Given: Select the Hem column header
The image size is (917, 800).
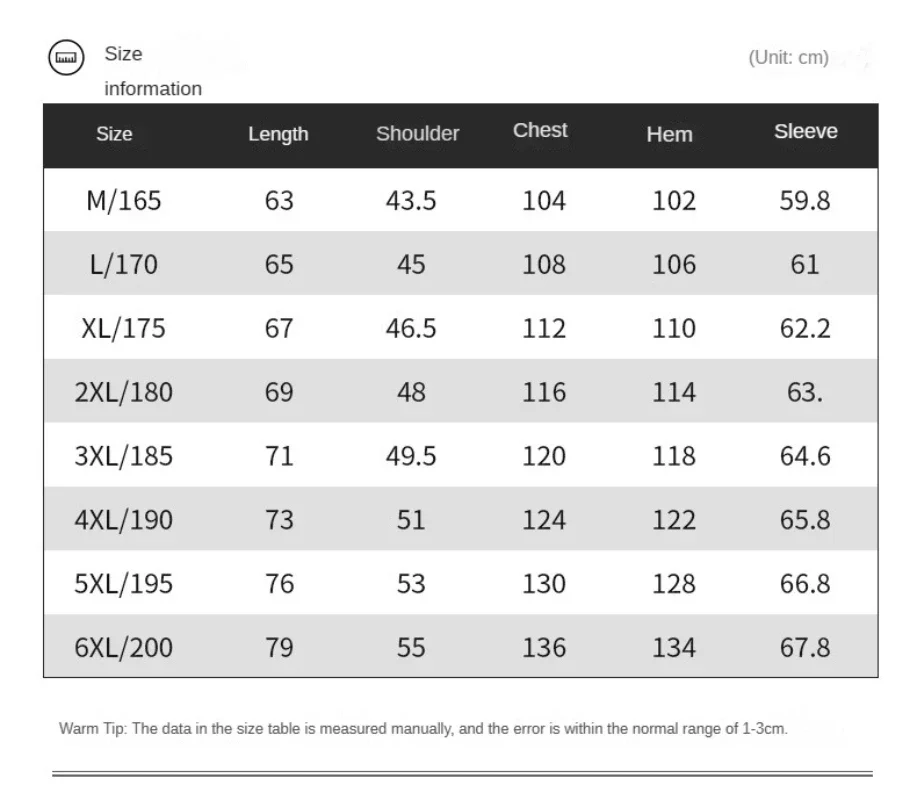Looking at the screenshot, I should click(669, 134).
